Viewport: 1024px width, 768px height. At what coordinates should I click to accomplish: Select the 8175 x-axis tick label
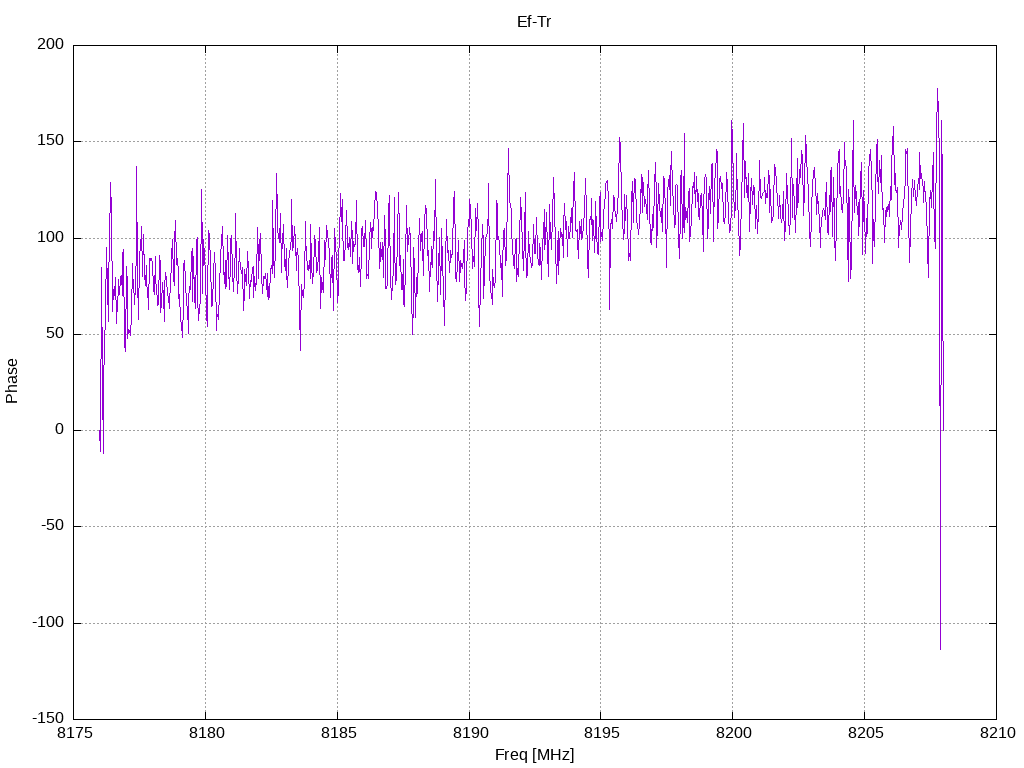point(74,733)
